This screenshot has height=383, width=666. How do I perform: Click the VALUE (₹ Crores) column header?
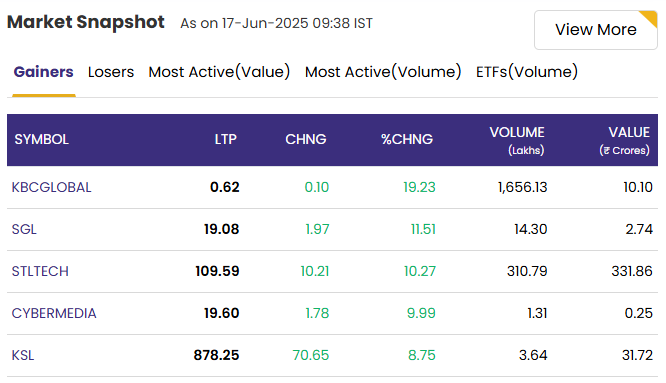[x=624, y=141]
